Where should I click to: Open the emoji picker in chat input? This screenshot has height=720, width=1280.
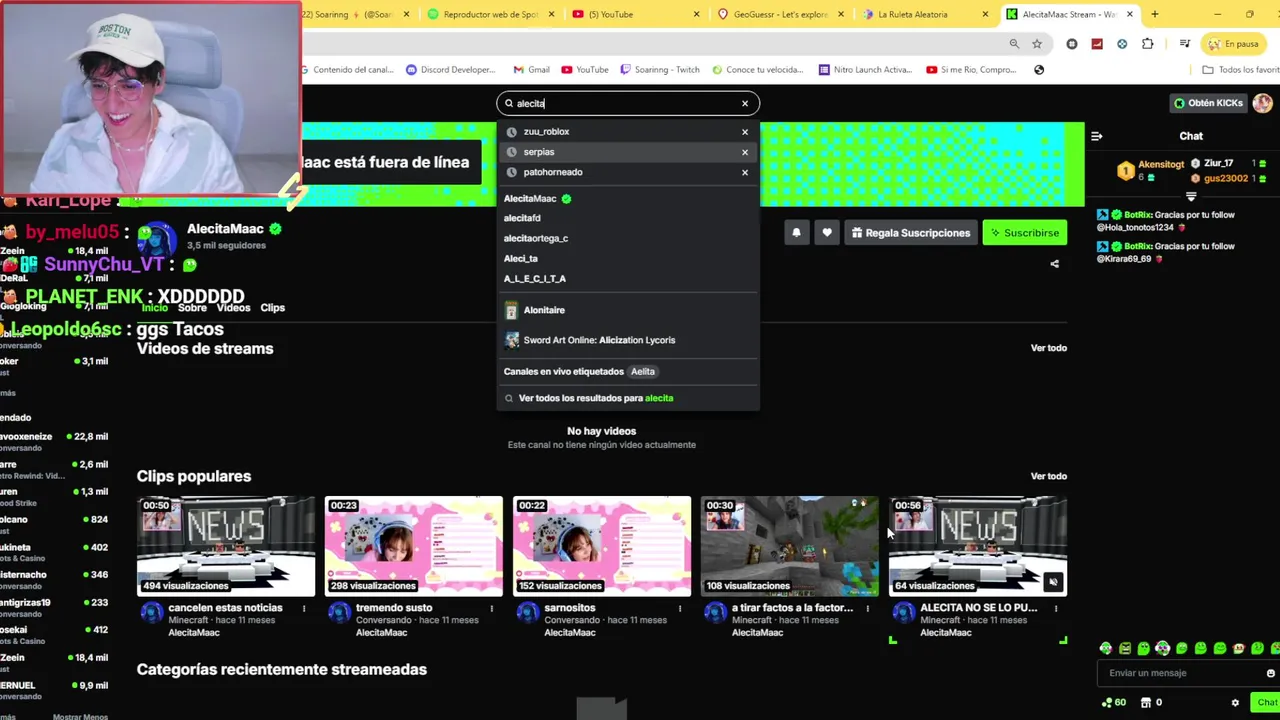(x=1271, y=673)
